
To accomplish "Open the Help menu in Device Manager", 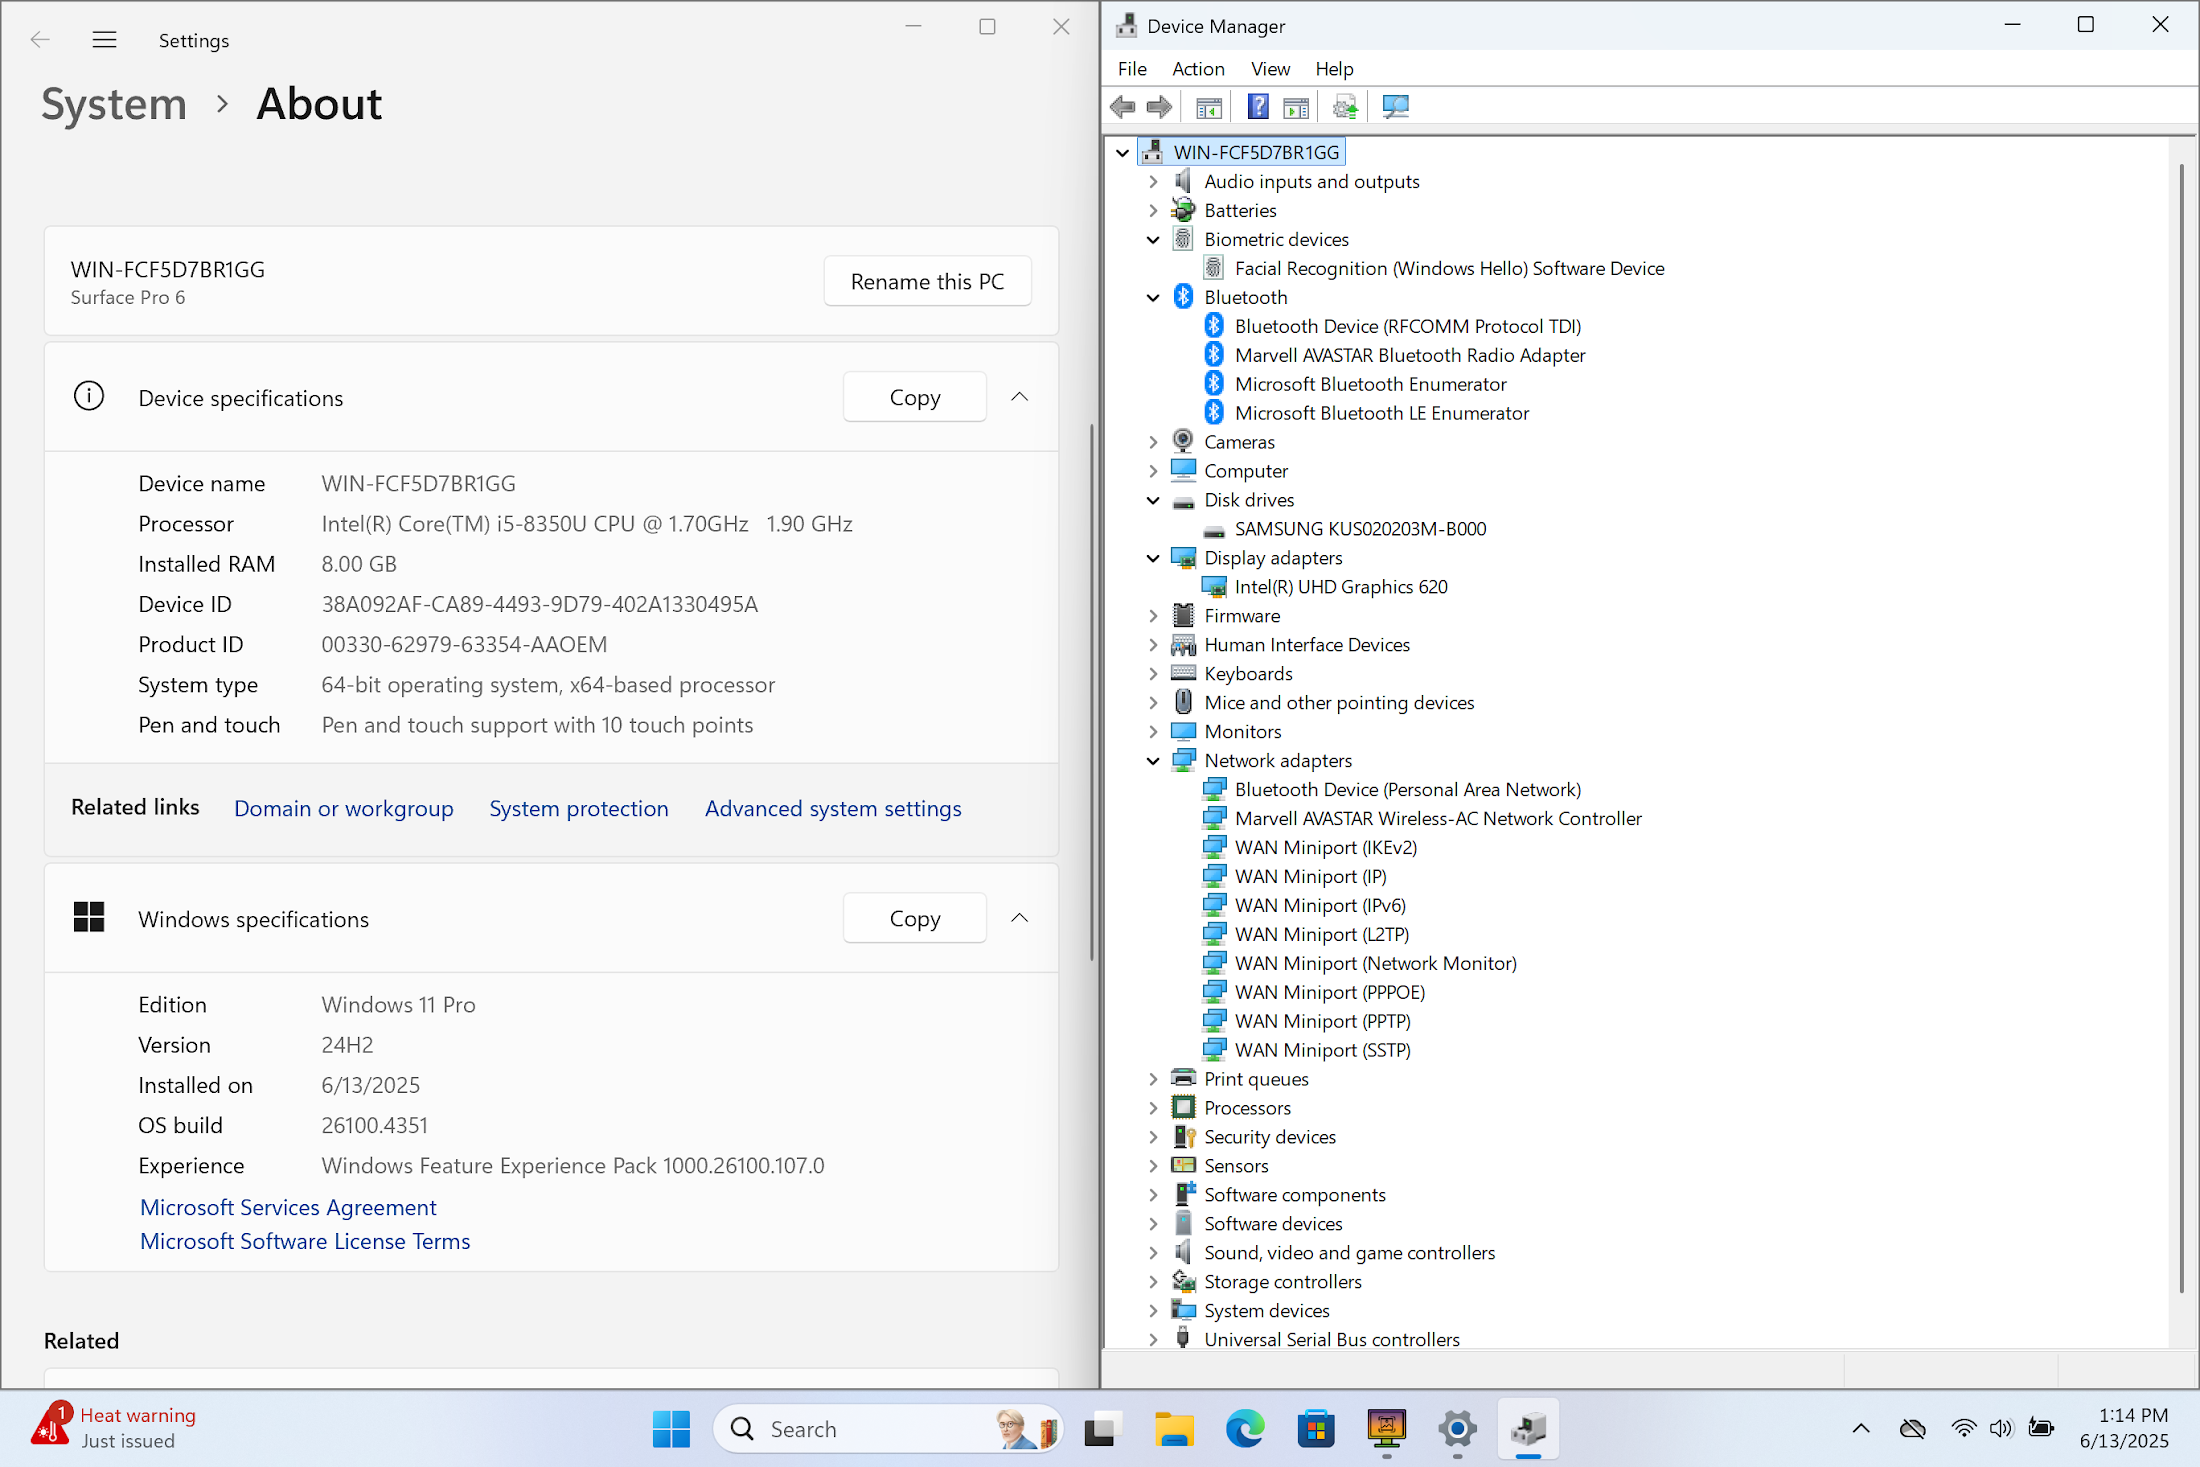I will point(1334,69).
